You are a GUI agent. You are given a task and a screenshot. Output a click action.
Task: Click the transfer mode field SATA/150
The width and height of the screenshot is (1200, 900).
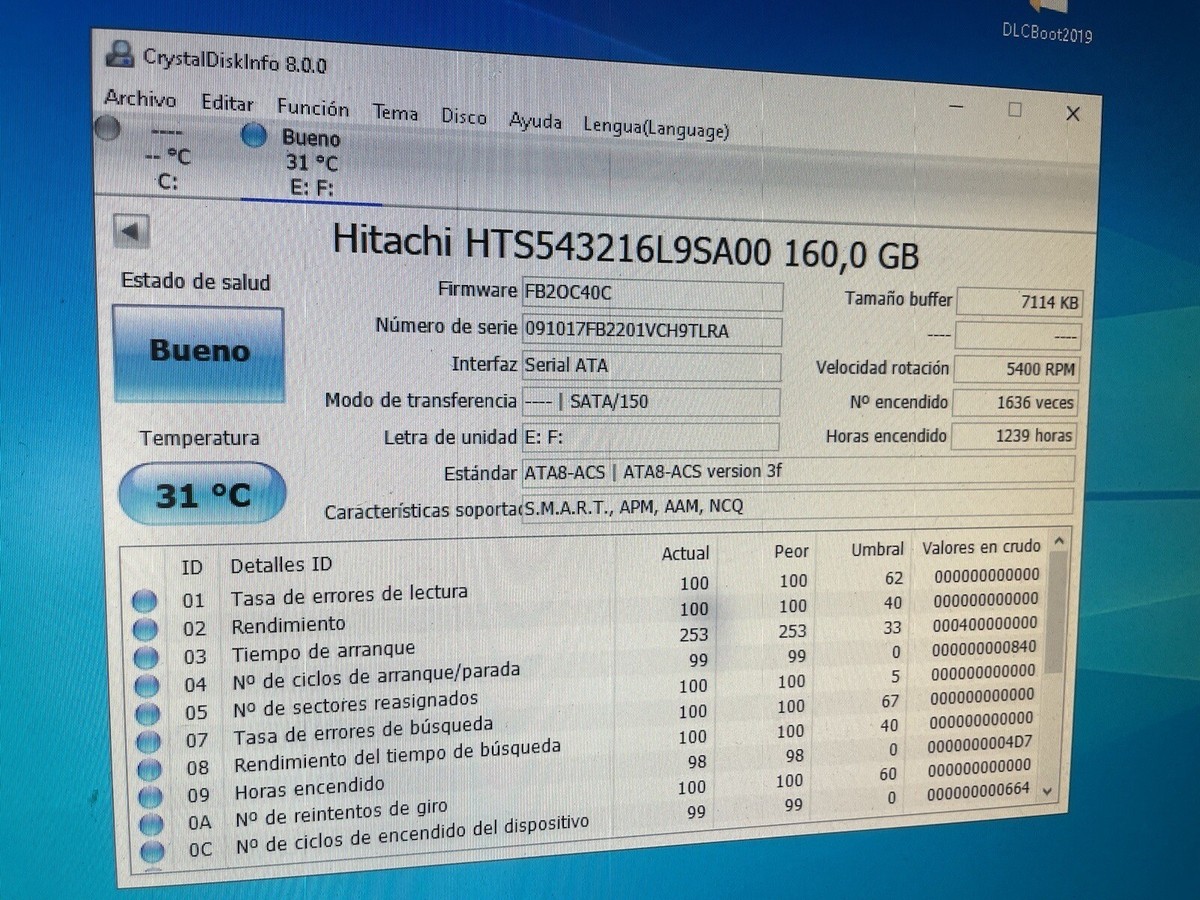point(651,401)
